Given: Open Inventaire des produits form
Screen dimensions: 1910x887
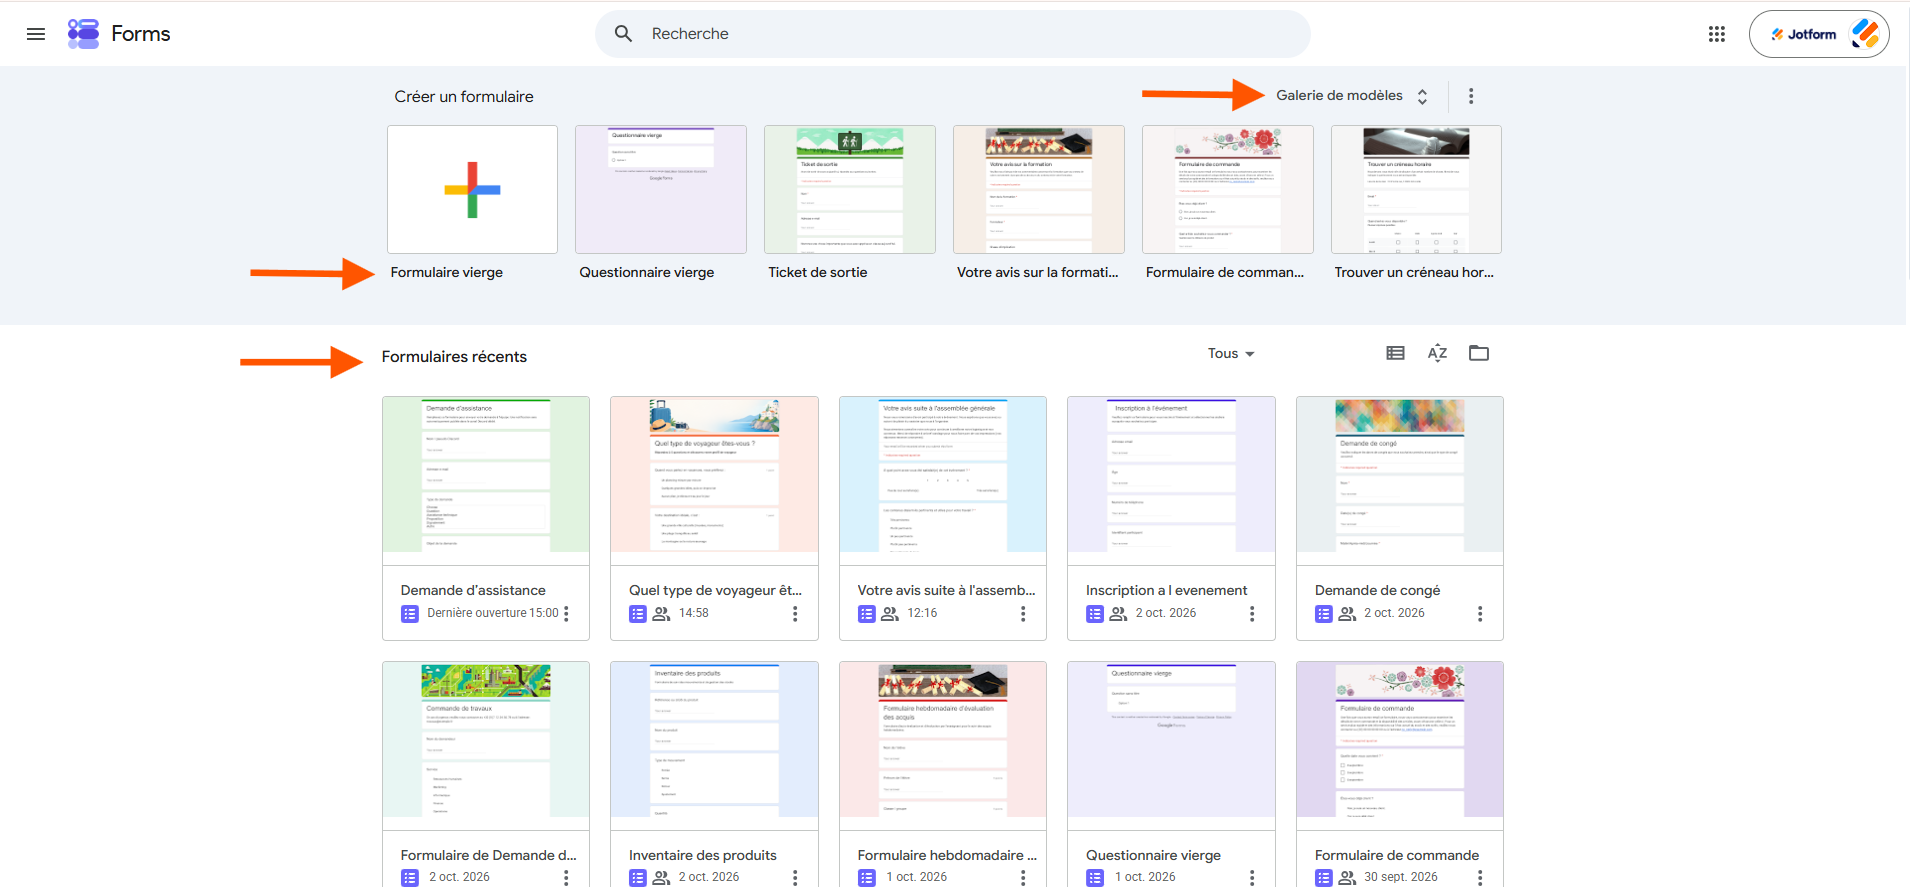Looking at the screenshot, I should [x=714, y=774].
